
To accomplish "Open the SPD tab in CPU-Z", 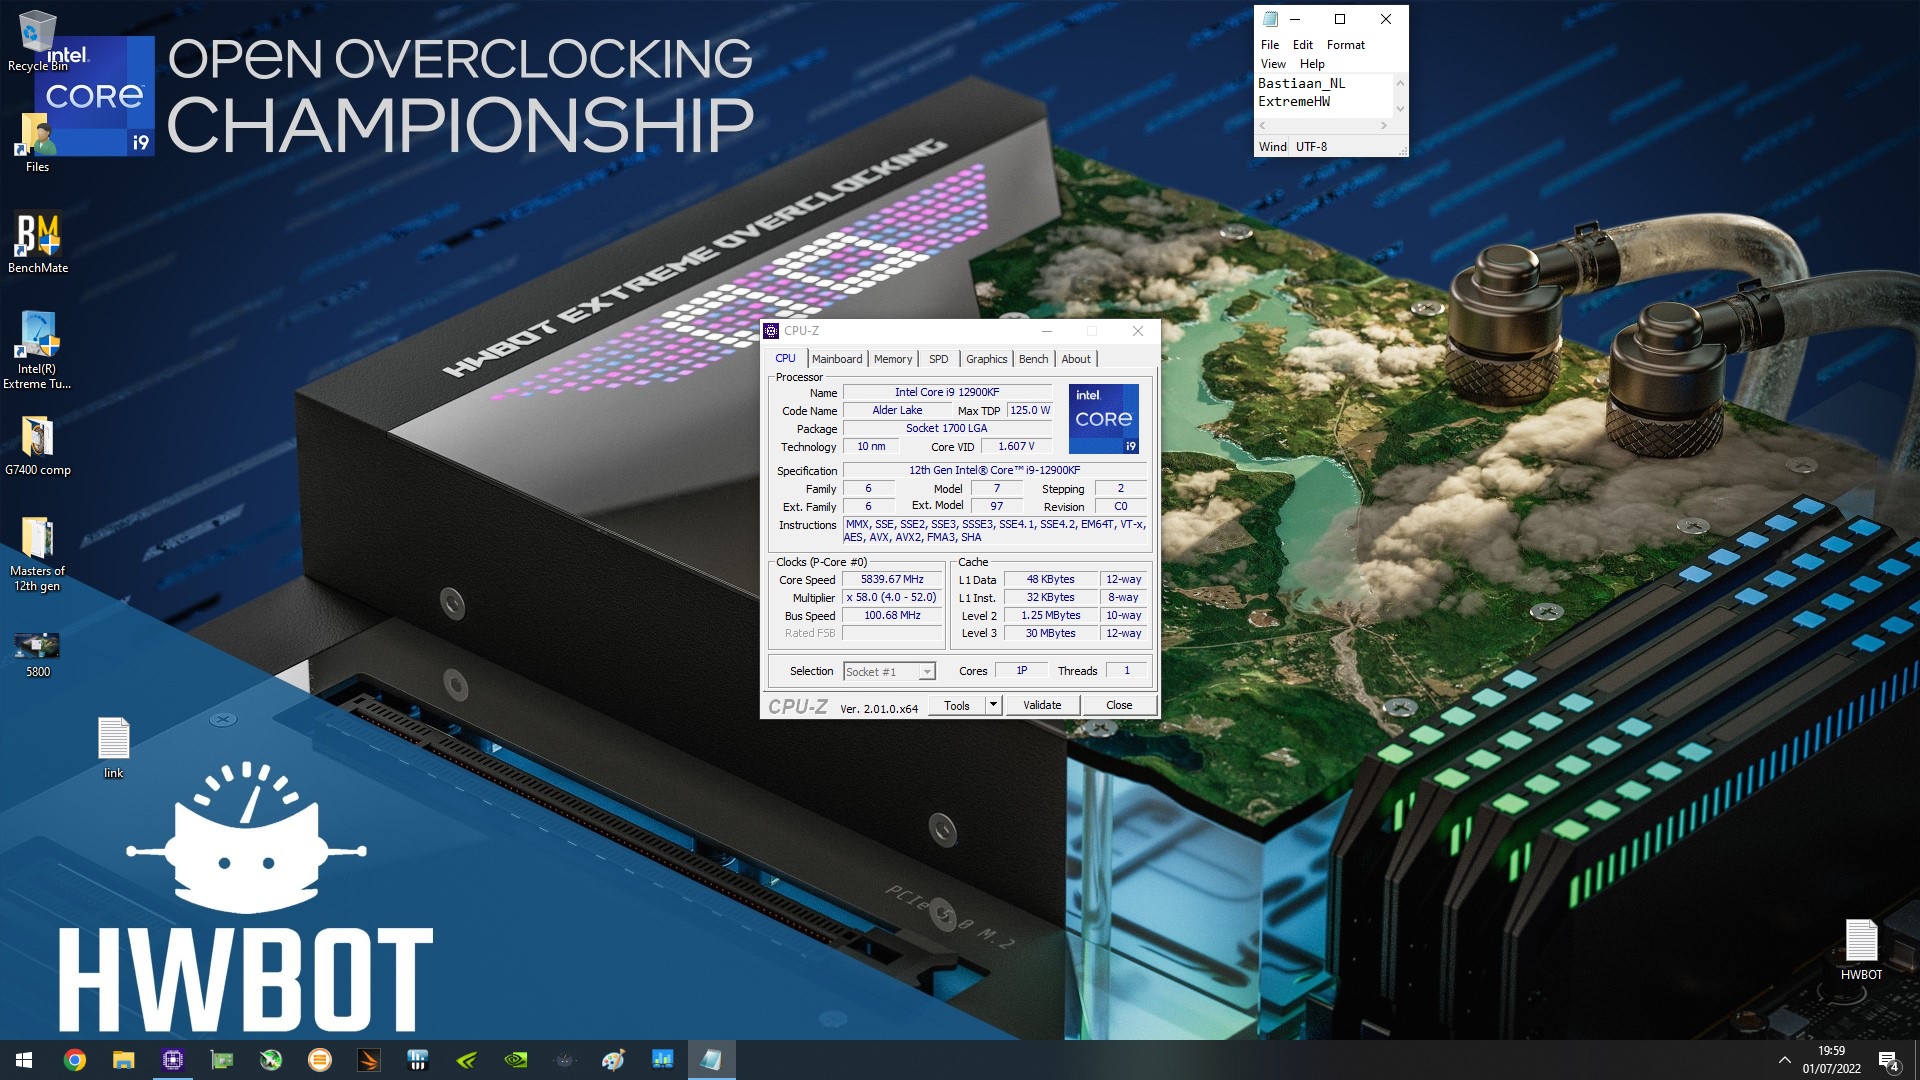I will (x=938, y=359).
